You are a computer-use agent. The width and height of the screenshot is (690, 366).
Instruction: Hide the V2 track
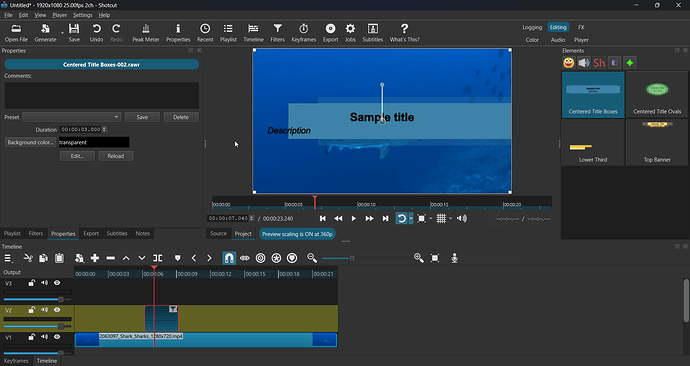57,310
